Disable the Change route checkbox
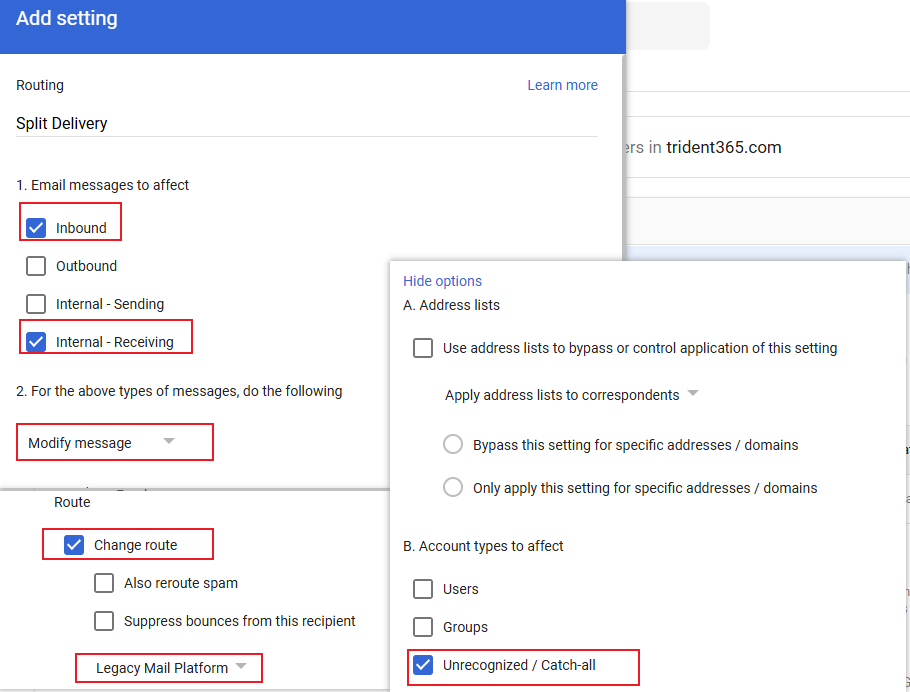This screenshot has width=910, height=692. [74, 545]
